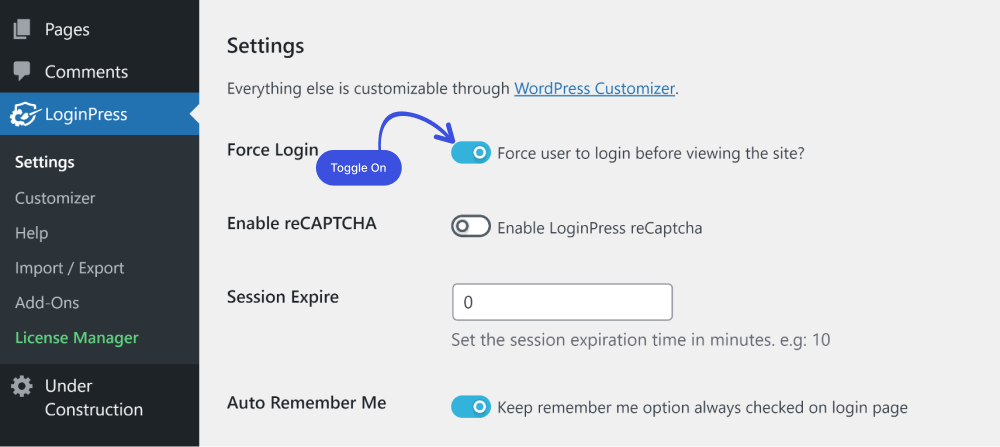Click the Under Construction gear icon
The image size is (1000, 447).
[22, 386]
